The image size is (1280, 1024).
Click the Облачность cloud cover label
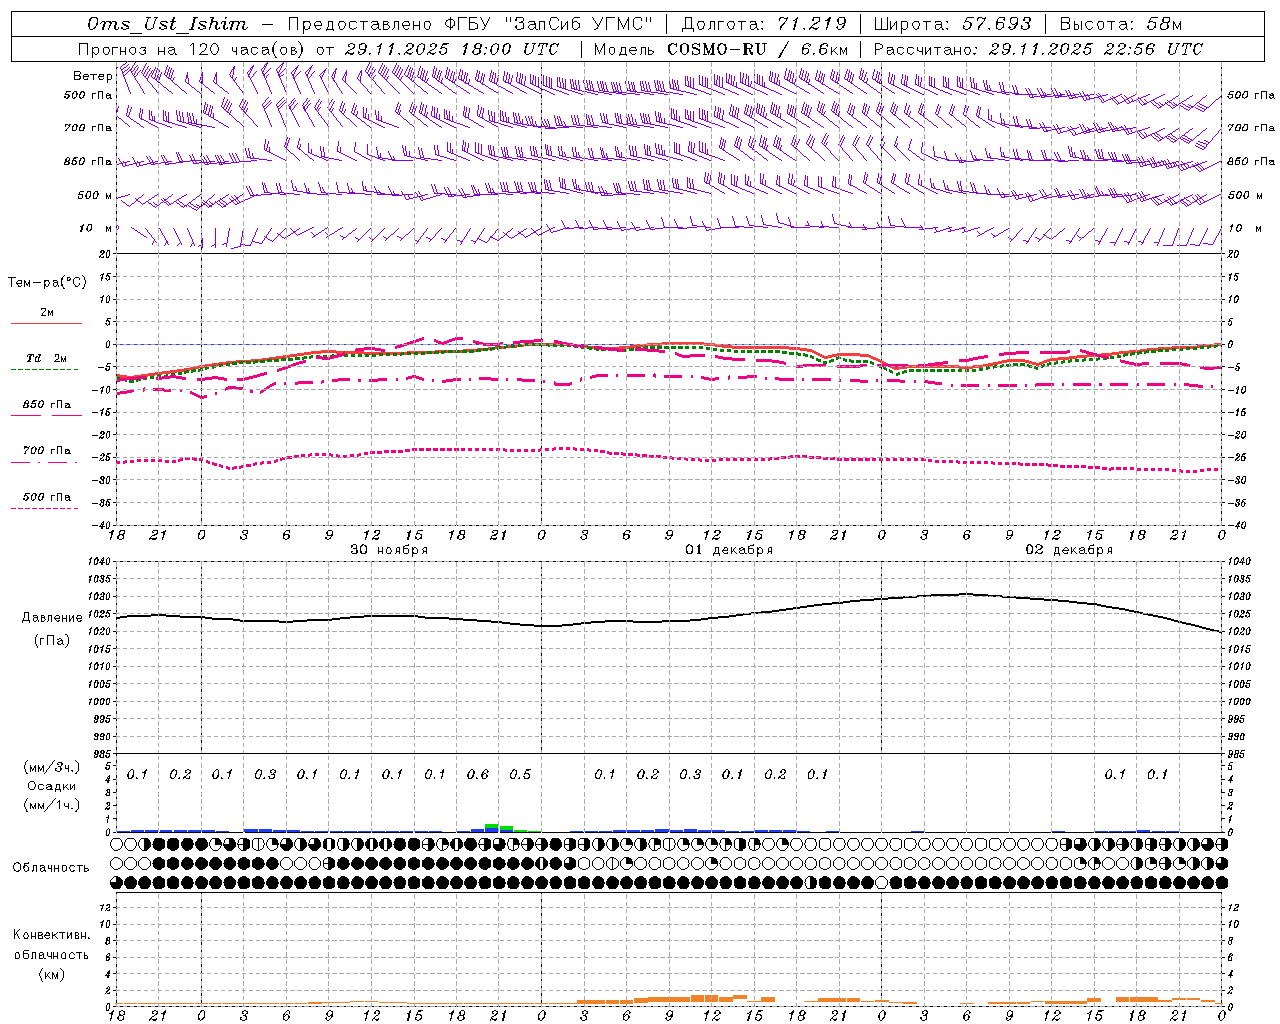[x=51, y=867]
